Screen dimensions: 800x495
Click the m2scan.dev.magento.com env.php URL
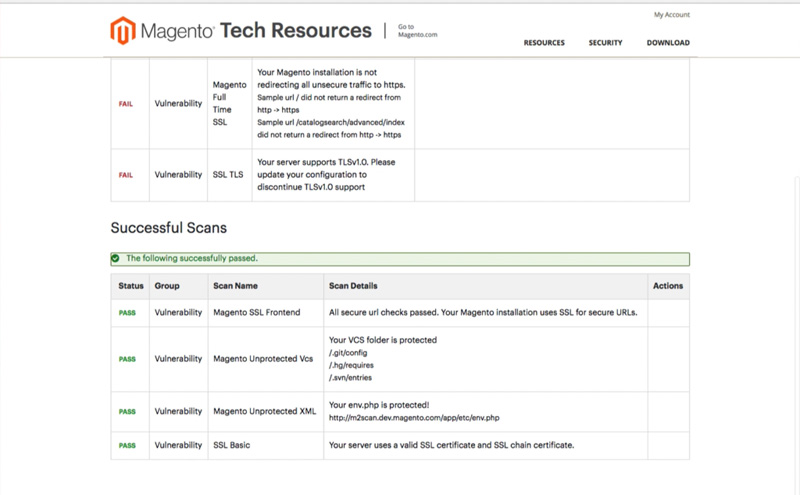414,418
